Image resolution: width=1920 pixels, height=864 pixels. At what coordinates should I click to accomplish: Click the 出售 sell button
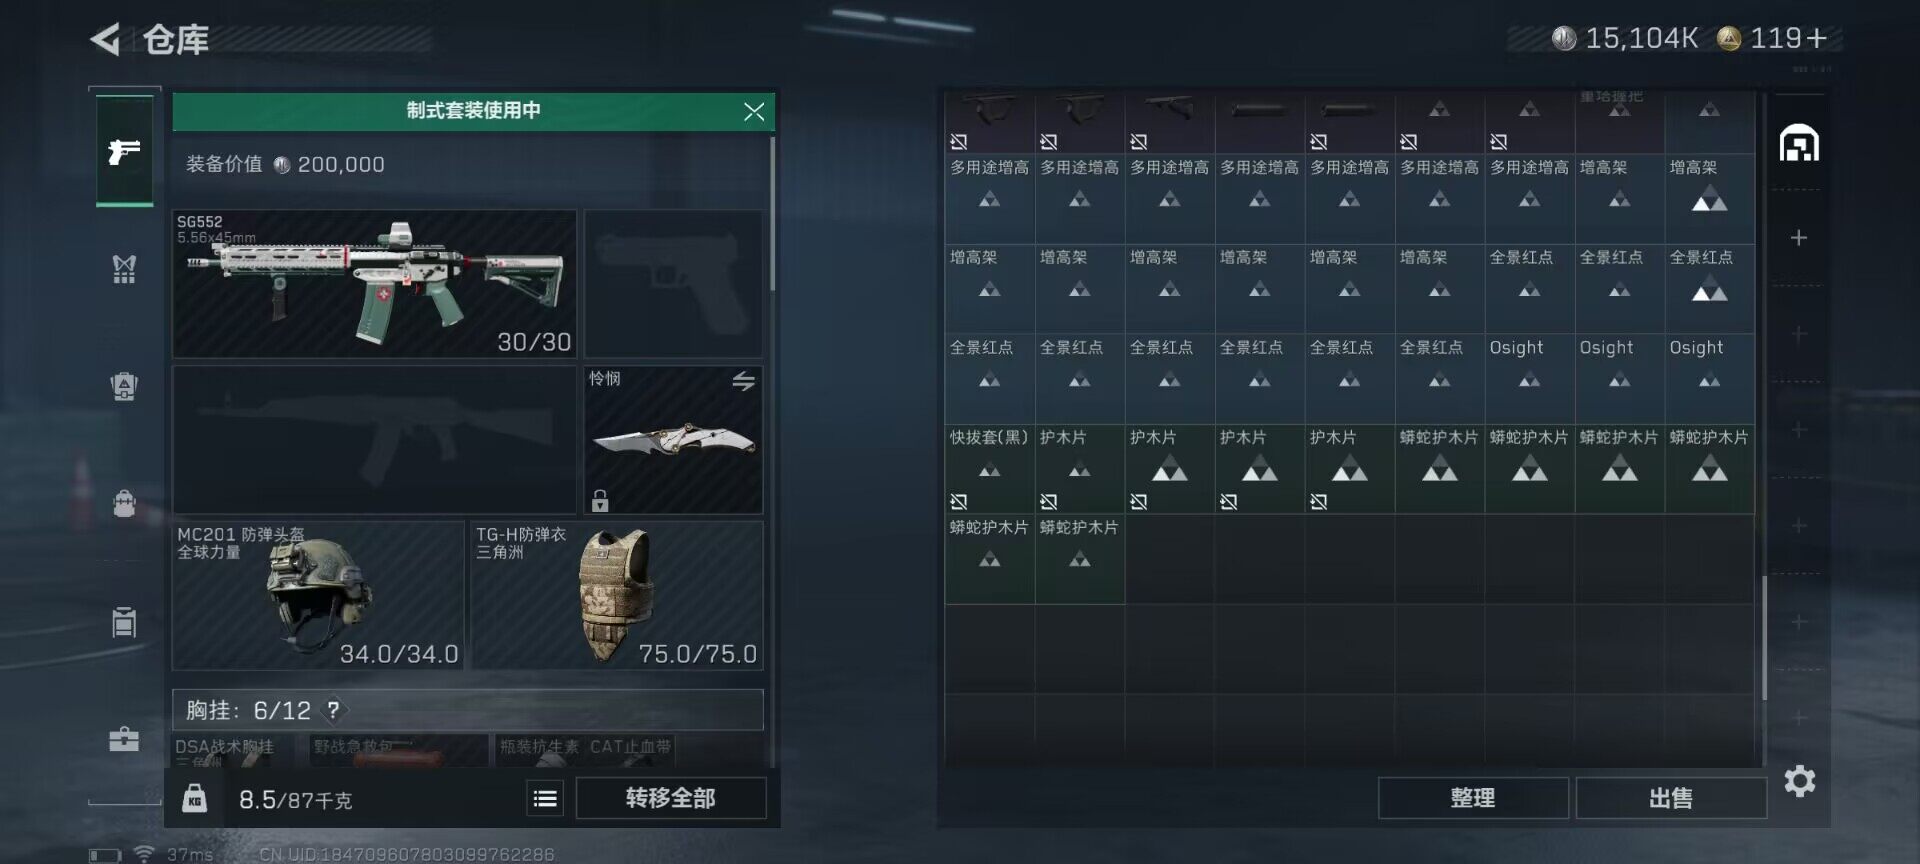click(1671, 798)
